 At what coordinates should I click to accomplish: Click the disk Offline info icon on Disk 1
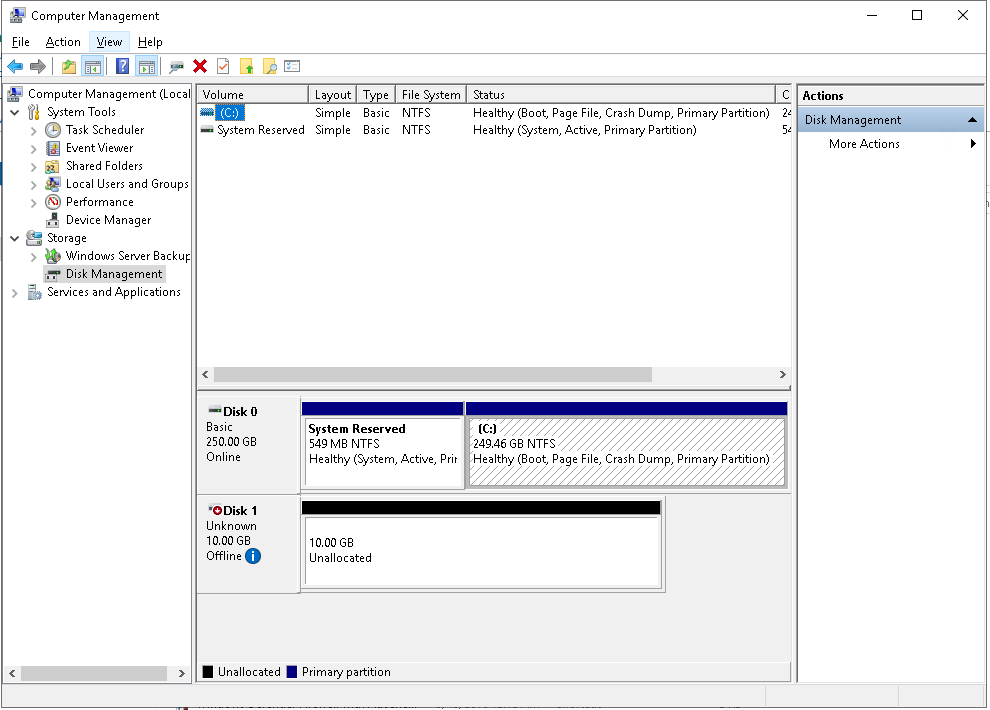pyautogui.click(x=253, y=556)
